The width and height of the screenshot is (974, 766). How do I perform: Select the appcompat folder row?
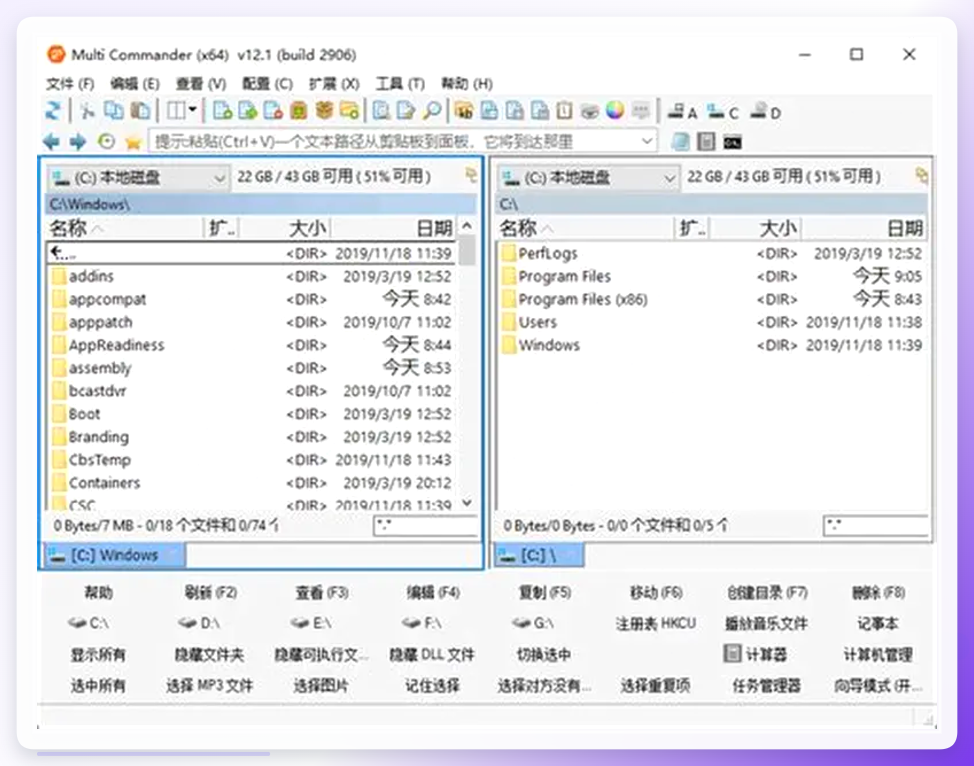[x=252, y=299]
